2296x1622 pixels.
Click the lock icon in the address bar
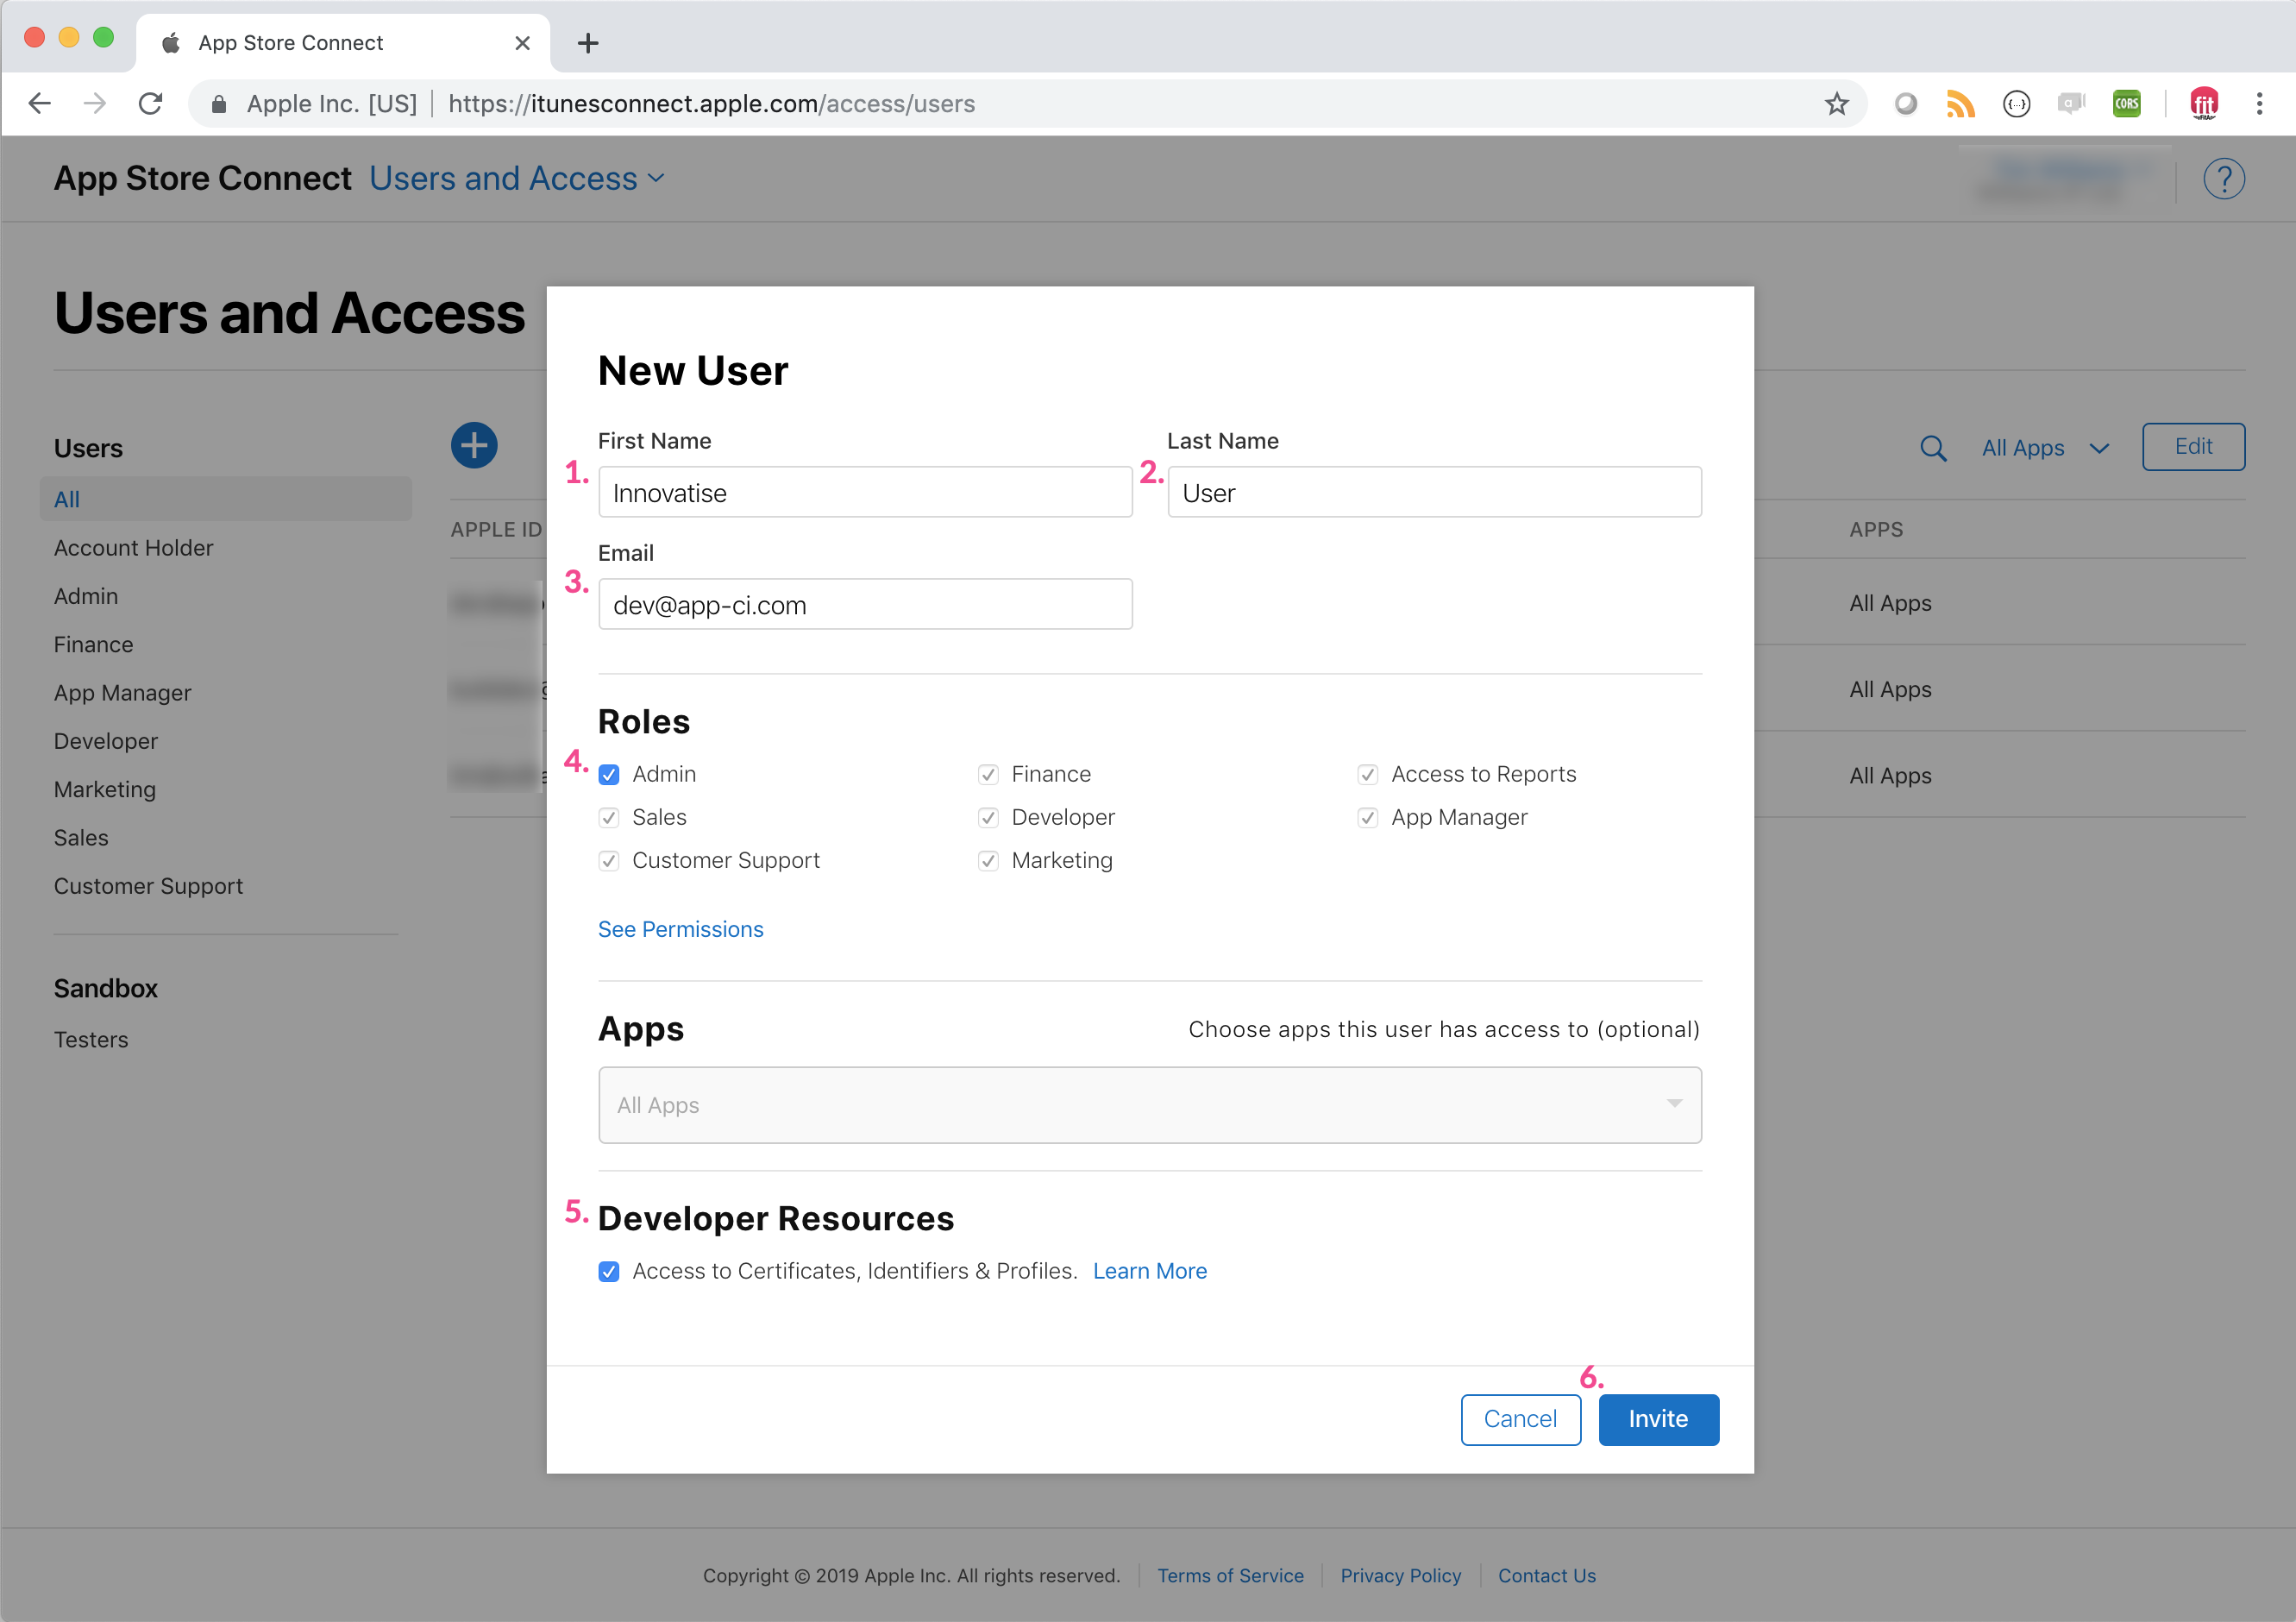219,104
